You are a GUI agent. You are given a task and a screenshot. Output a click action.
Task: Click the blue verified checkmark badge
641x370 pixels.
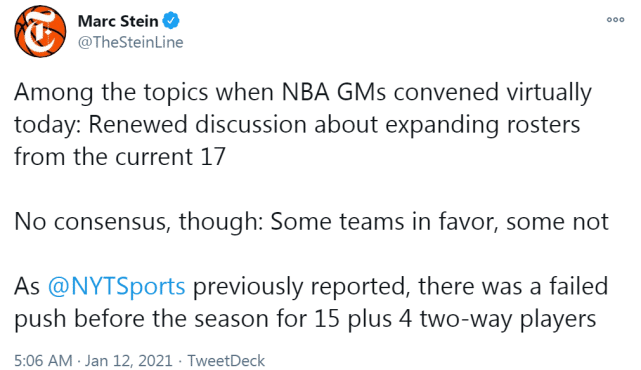171,21
